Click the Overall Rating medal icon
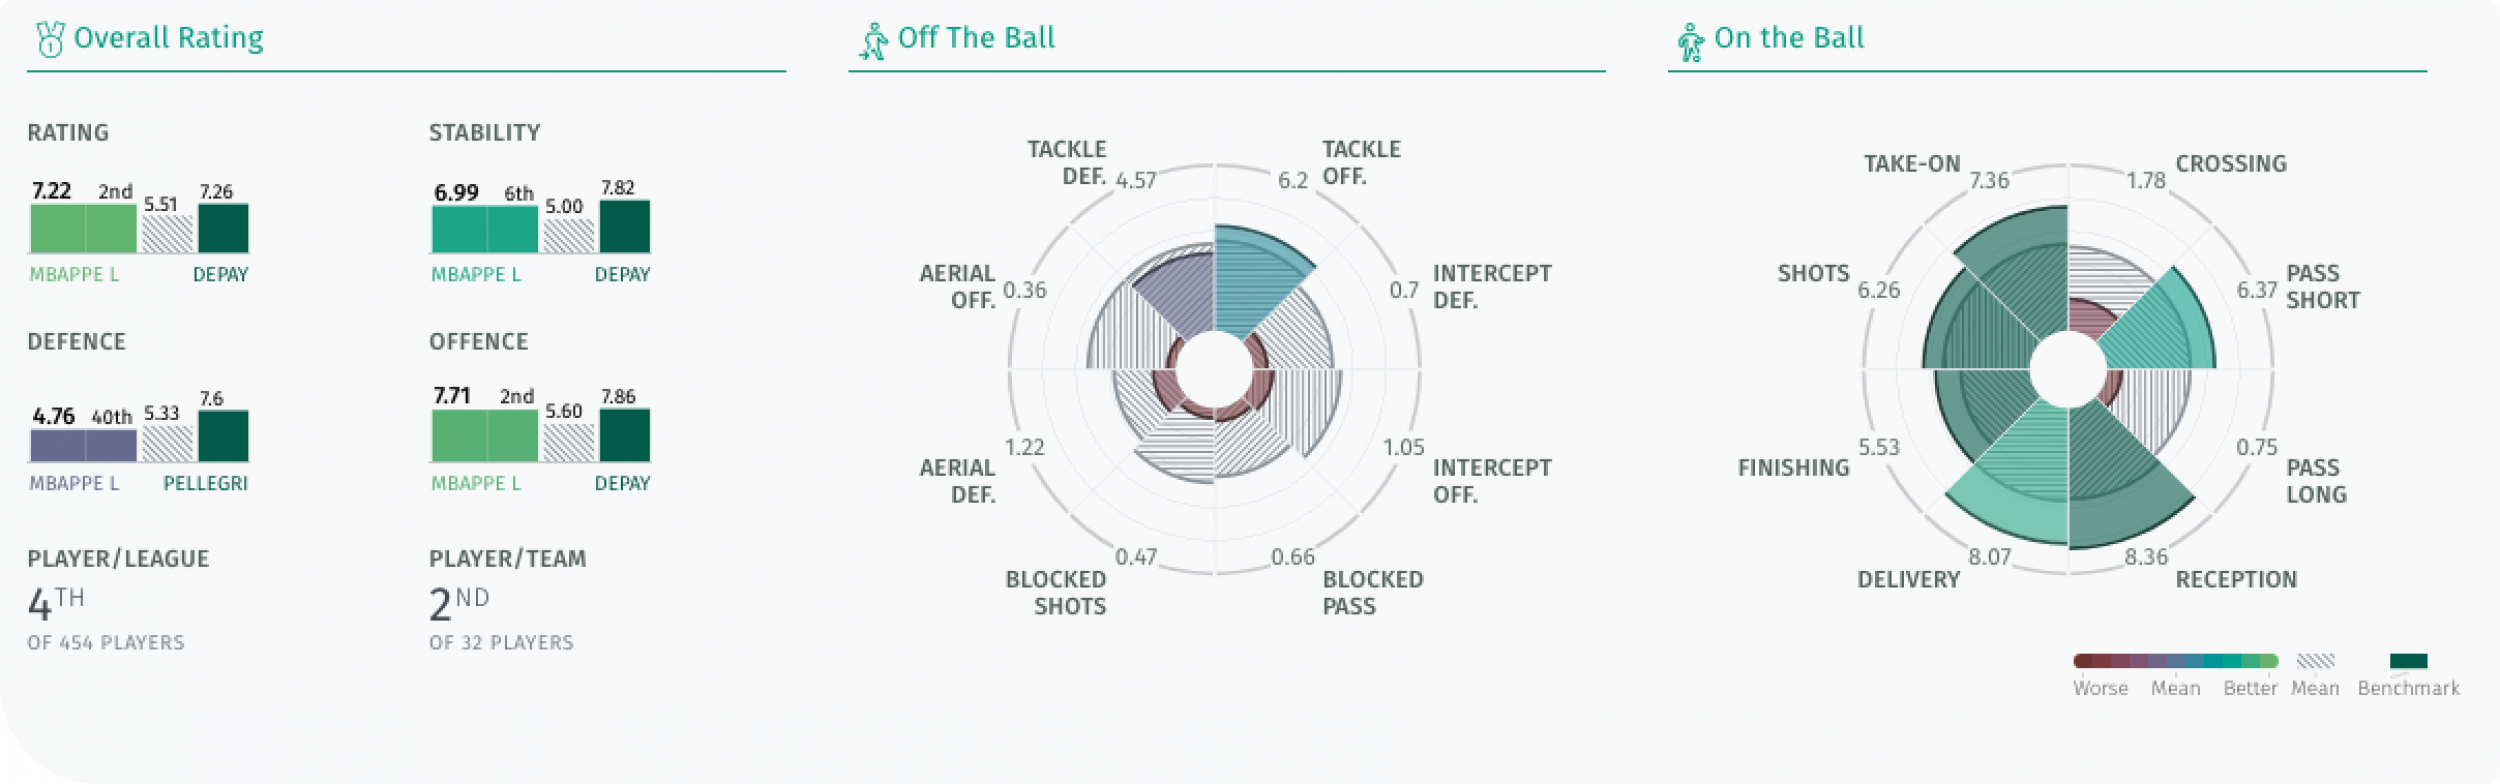The image size is (2500, 784). (x=50, y=40)
